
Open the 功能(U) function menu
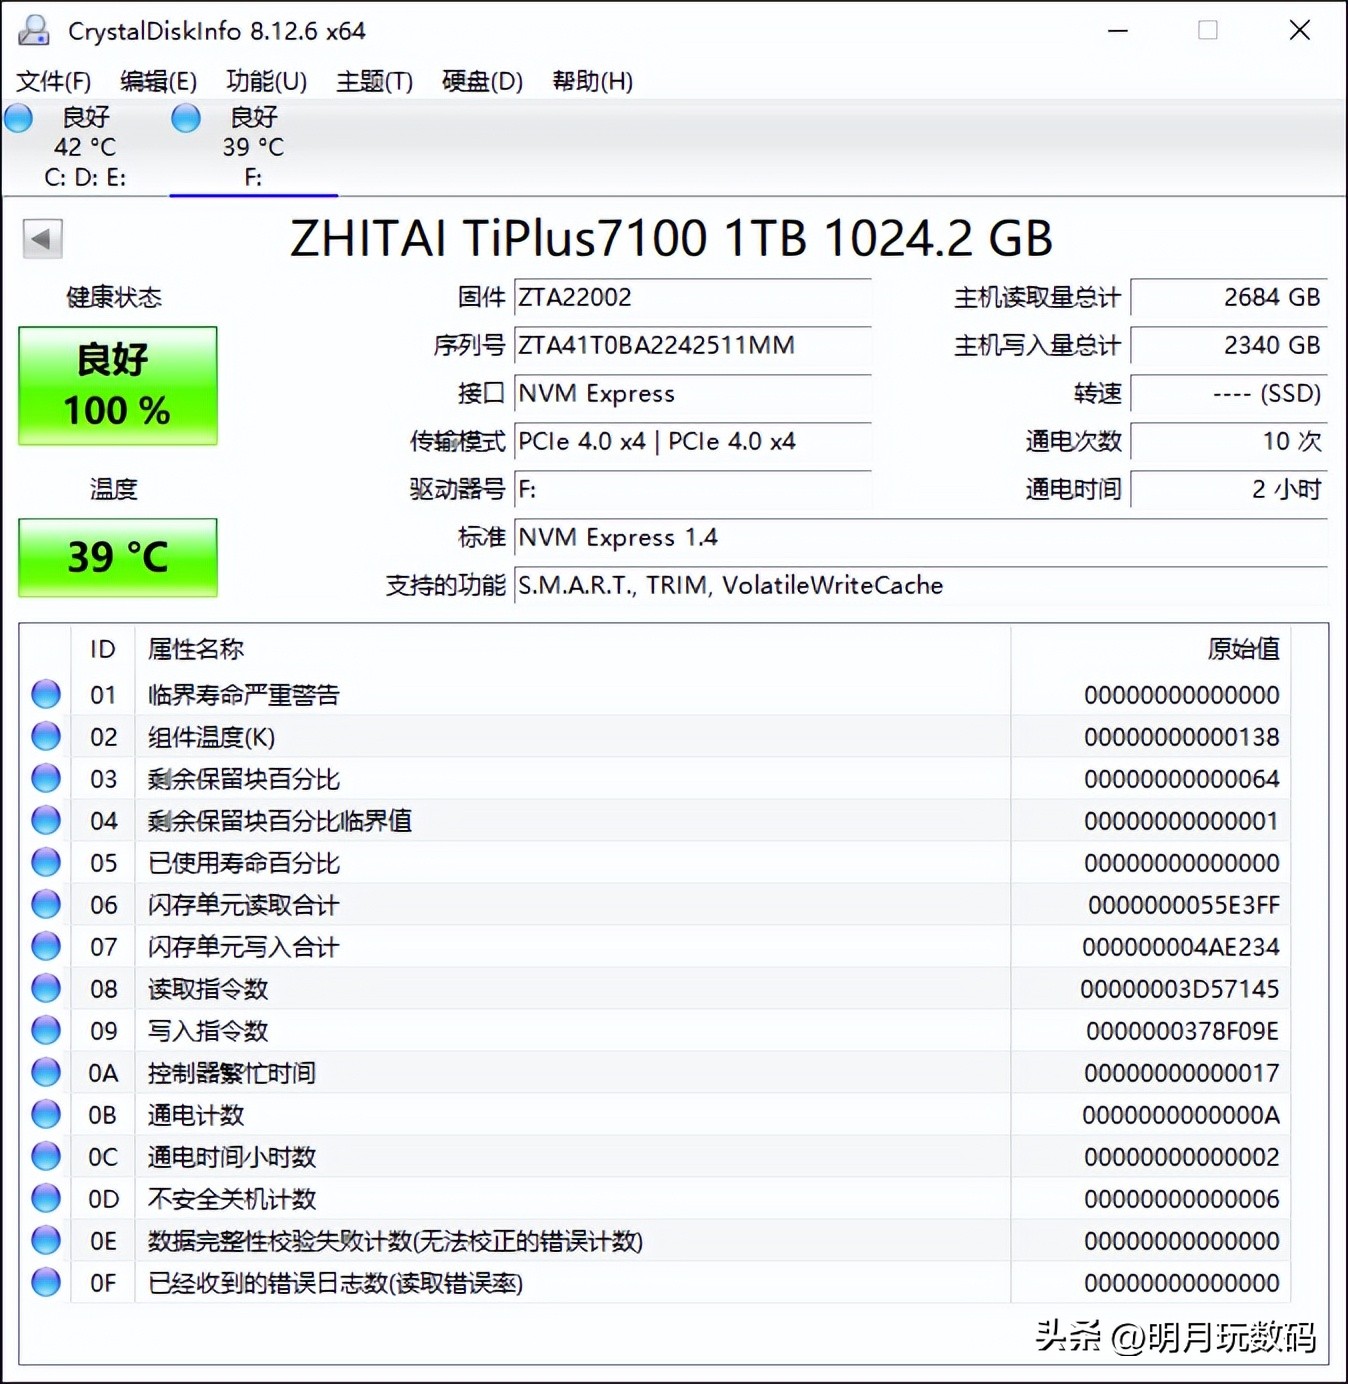[x=265, y=81]
